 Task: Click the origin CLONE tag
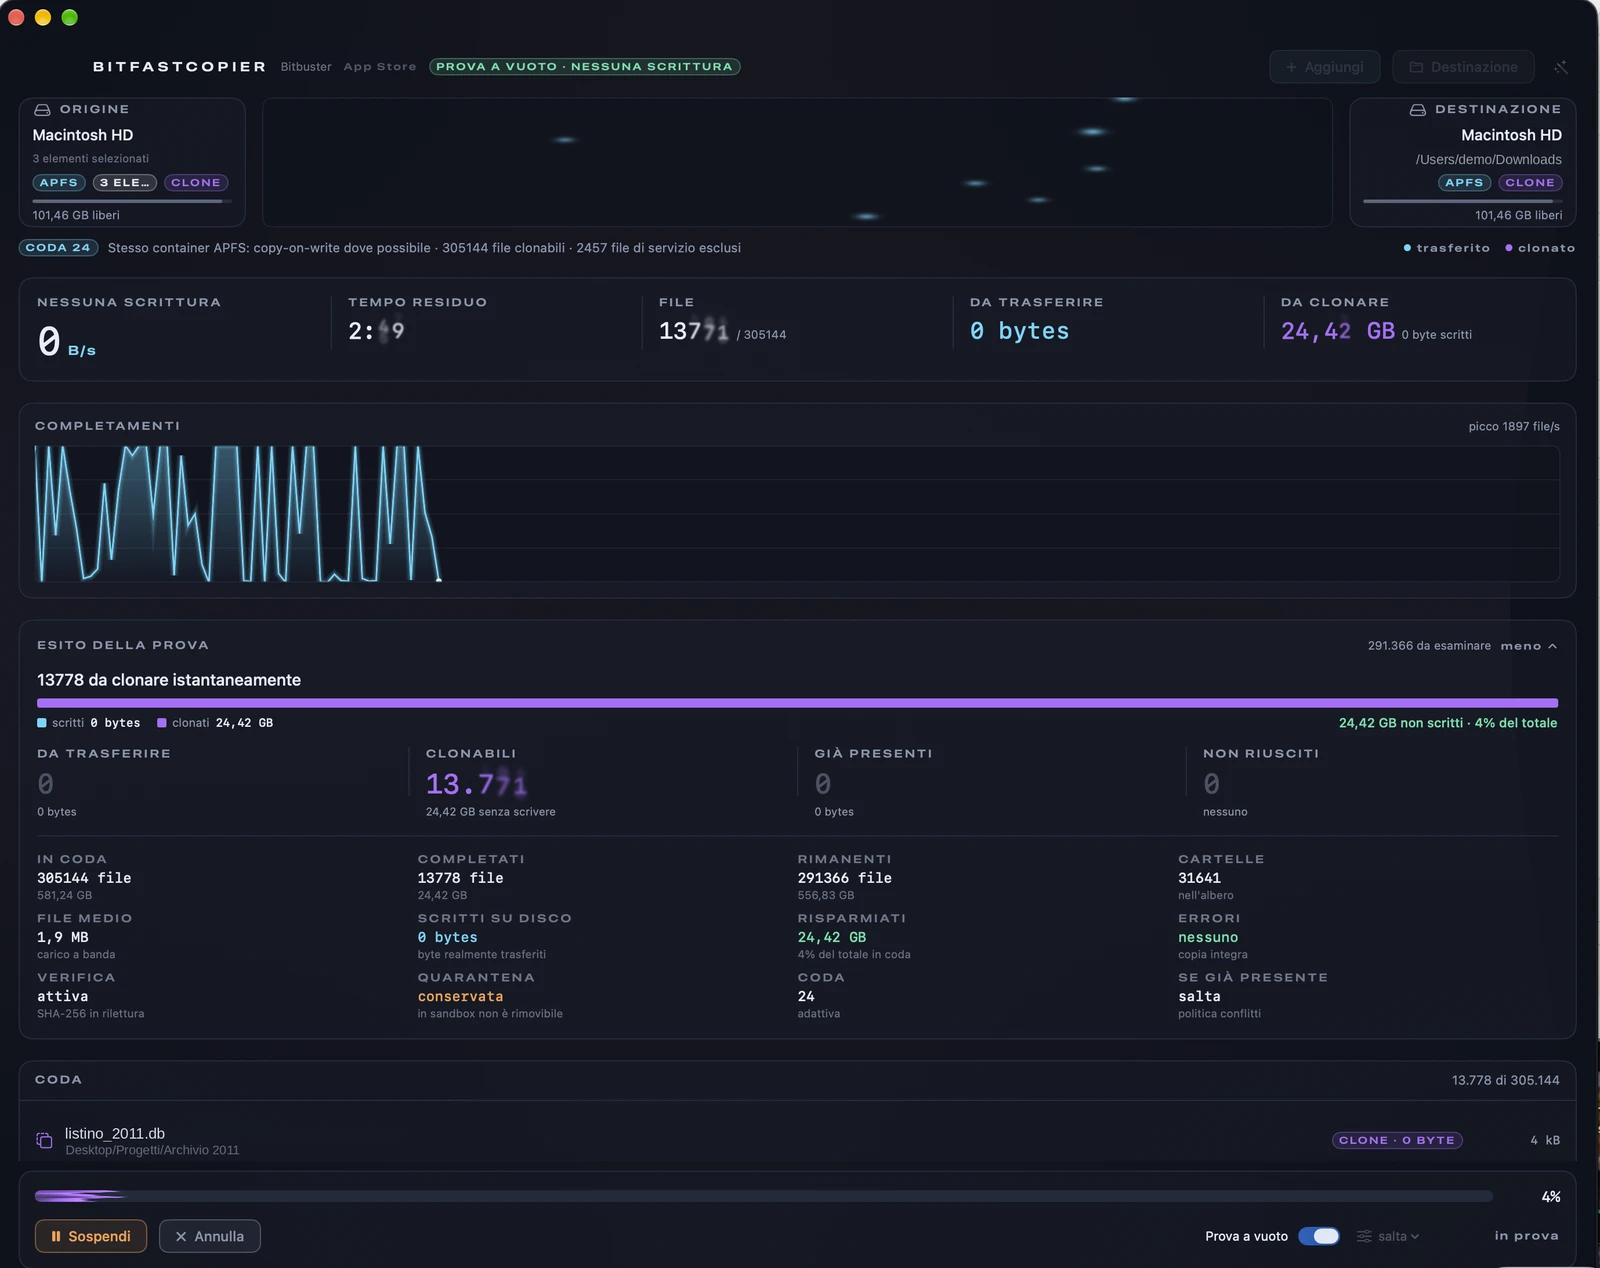(x=196, y=183)
